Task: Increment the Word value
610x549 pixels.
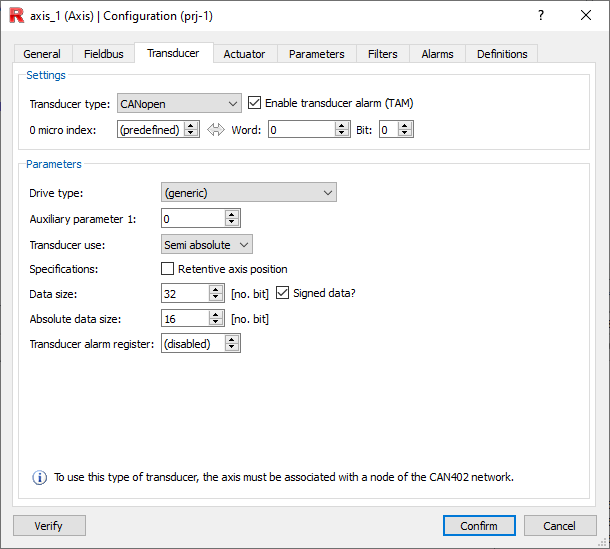Action: pyautogui.click(x=342, y=125)
